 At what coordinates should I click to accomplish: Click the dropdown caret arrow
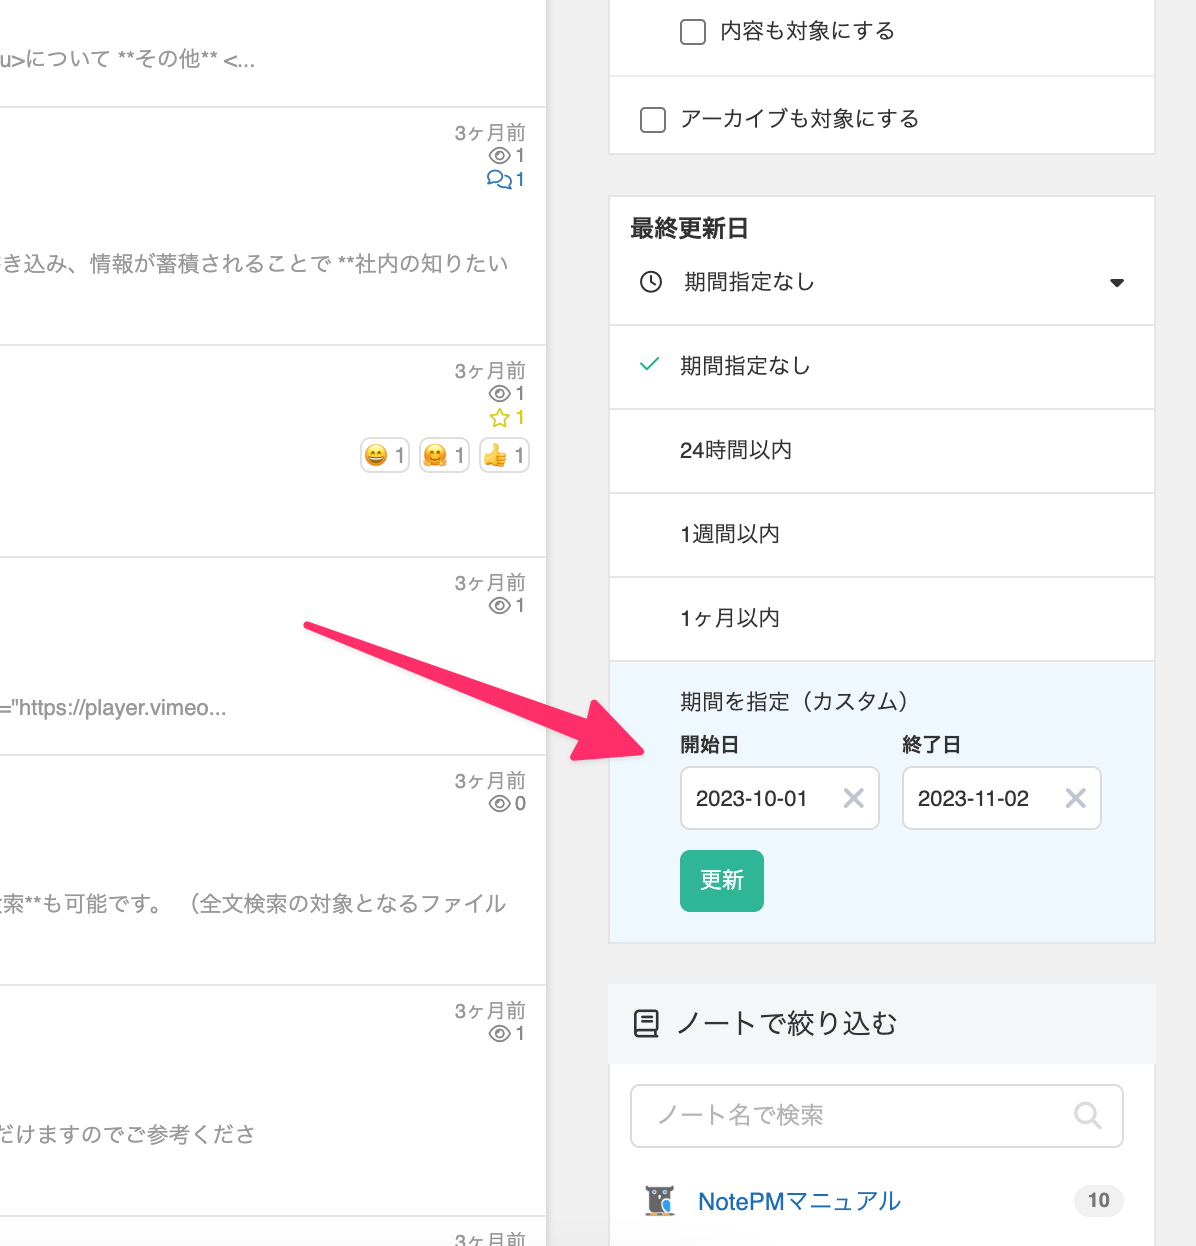pos(1117,283)
